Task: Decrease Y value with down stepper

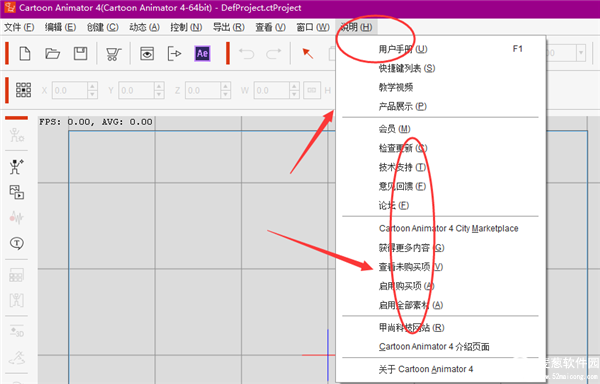Action: coord(160,95)
